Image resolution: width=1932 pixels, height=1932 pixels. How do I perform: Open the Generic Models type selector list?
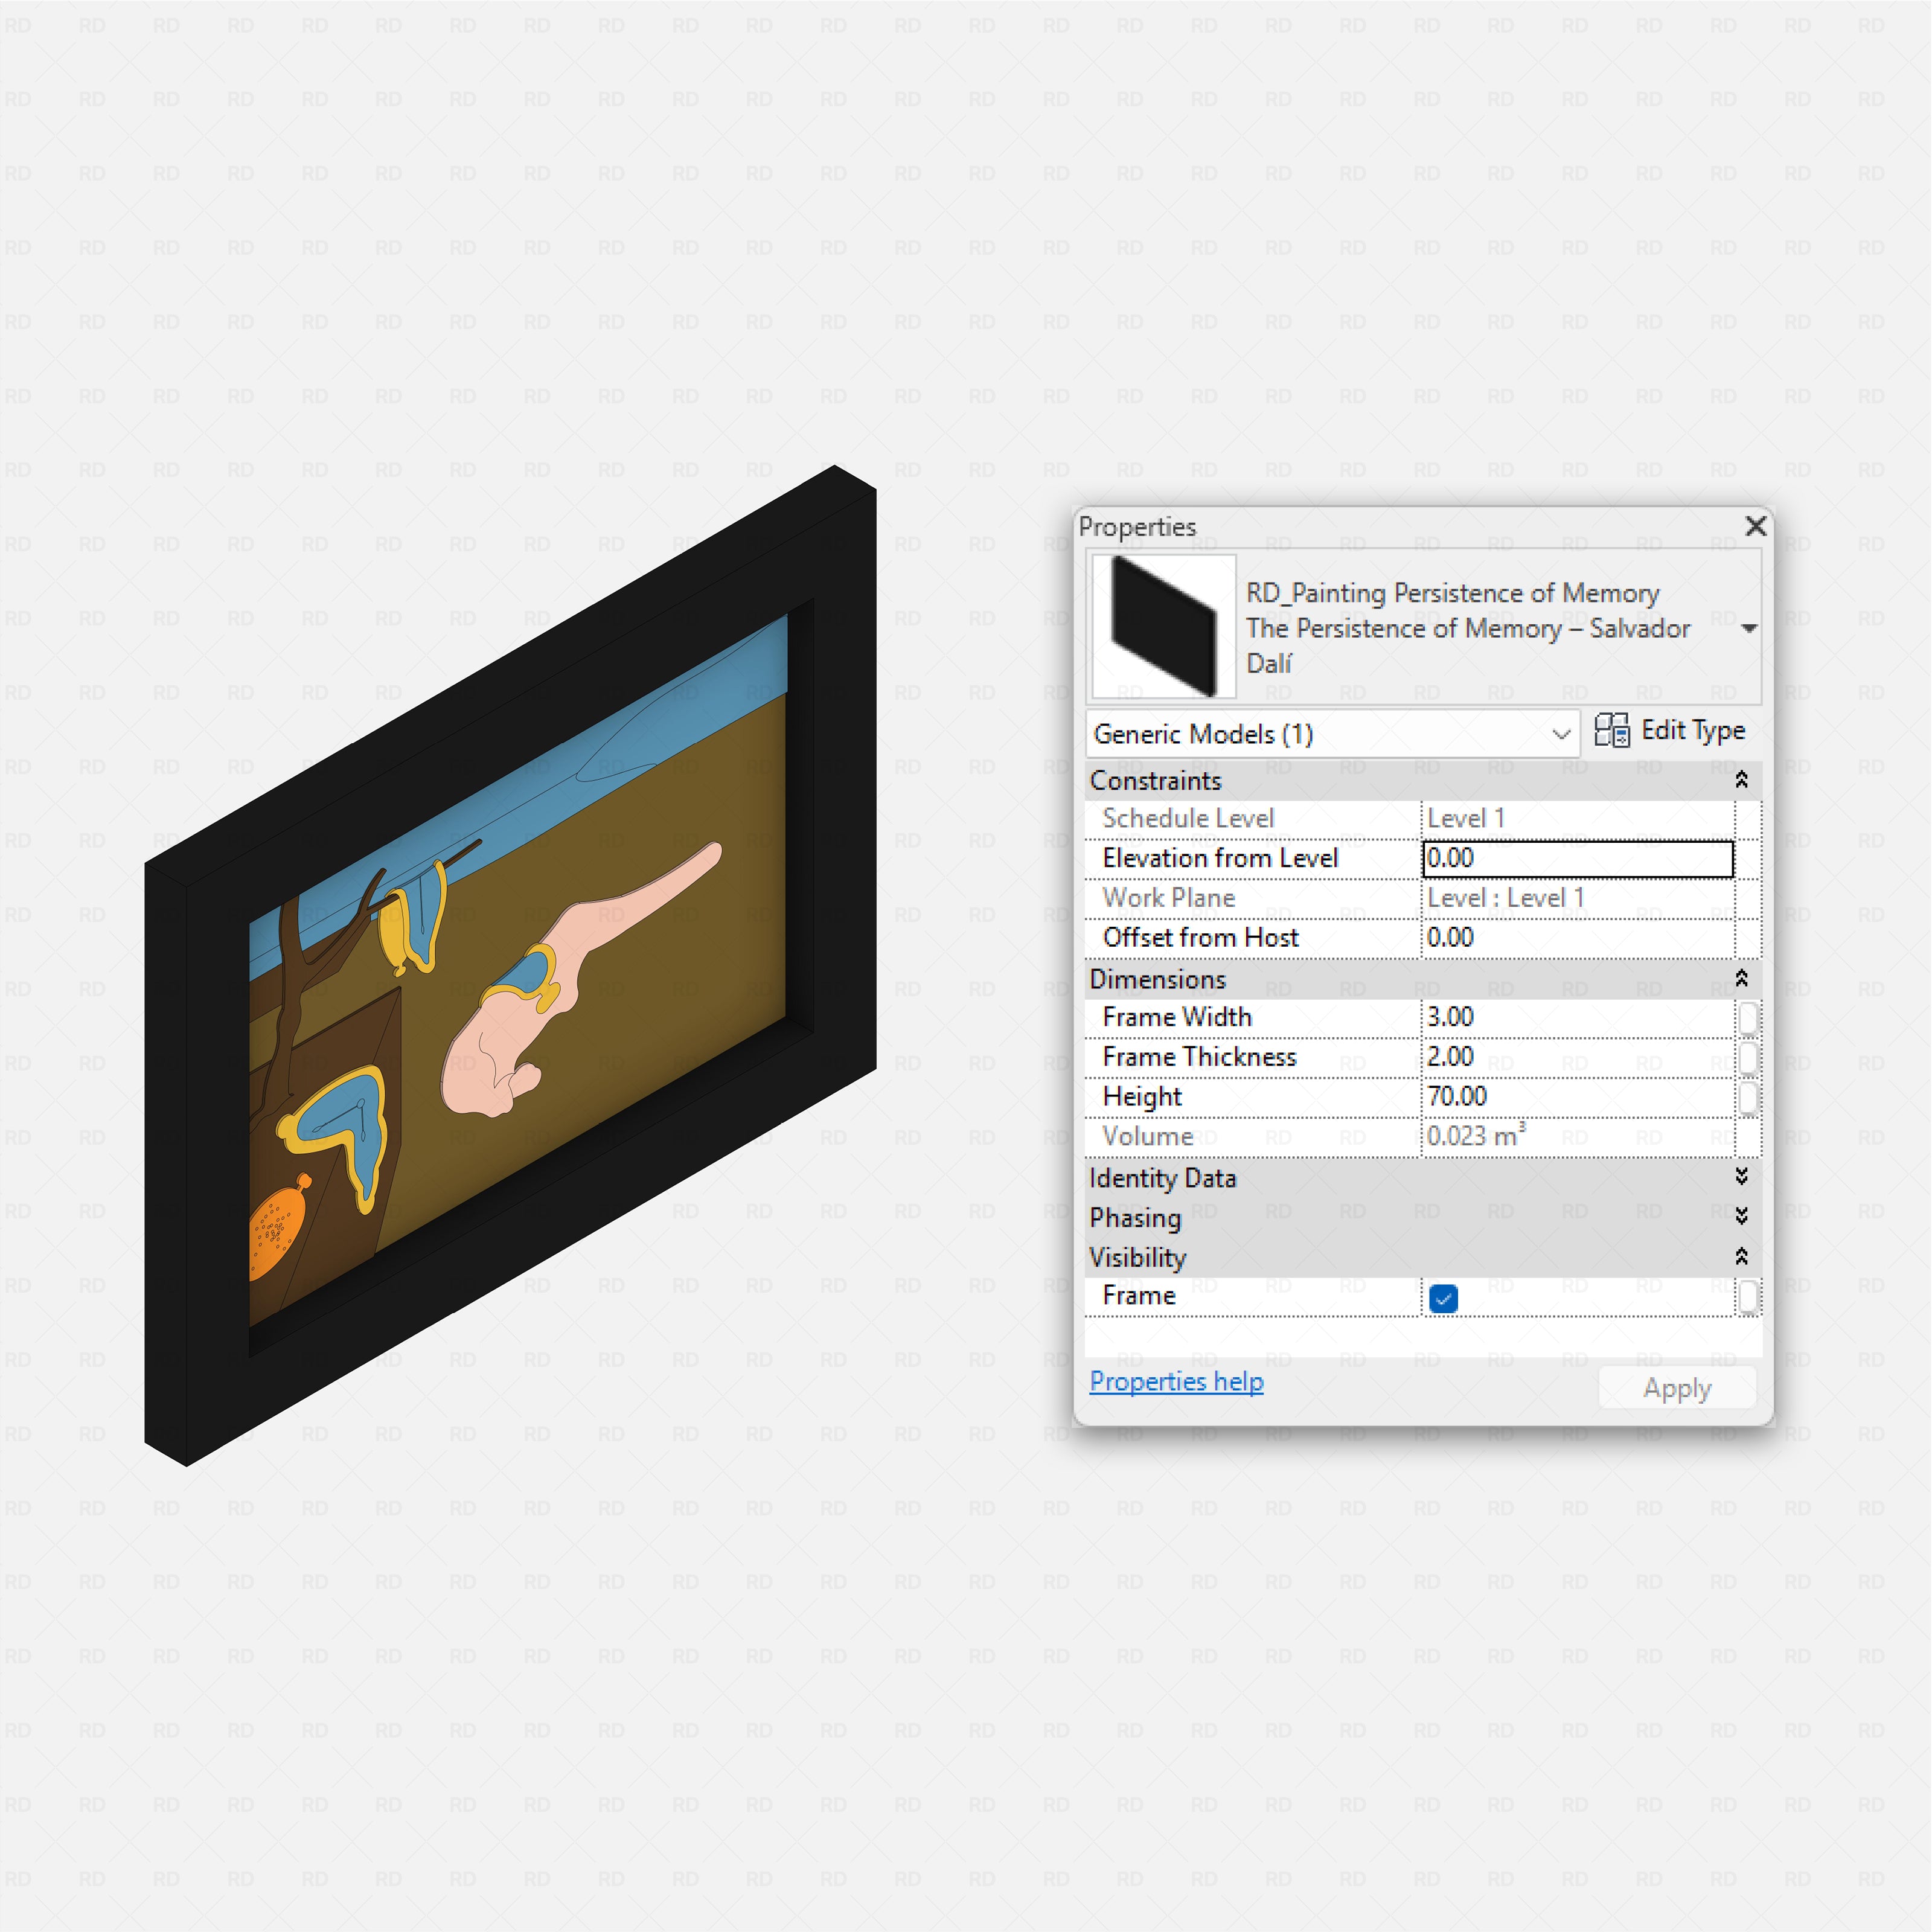[1563, 733]
